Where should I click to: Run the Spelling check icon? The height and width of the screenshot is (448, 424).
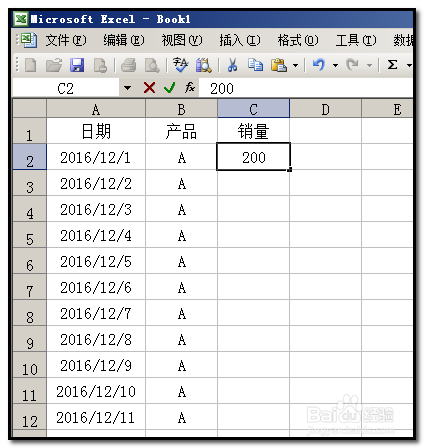pyautogui.click(x=180, y=65)
